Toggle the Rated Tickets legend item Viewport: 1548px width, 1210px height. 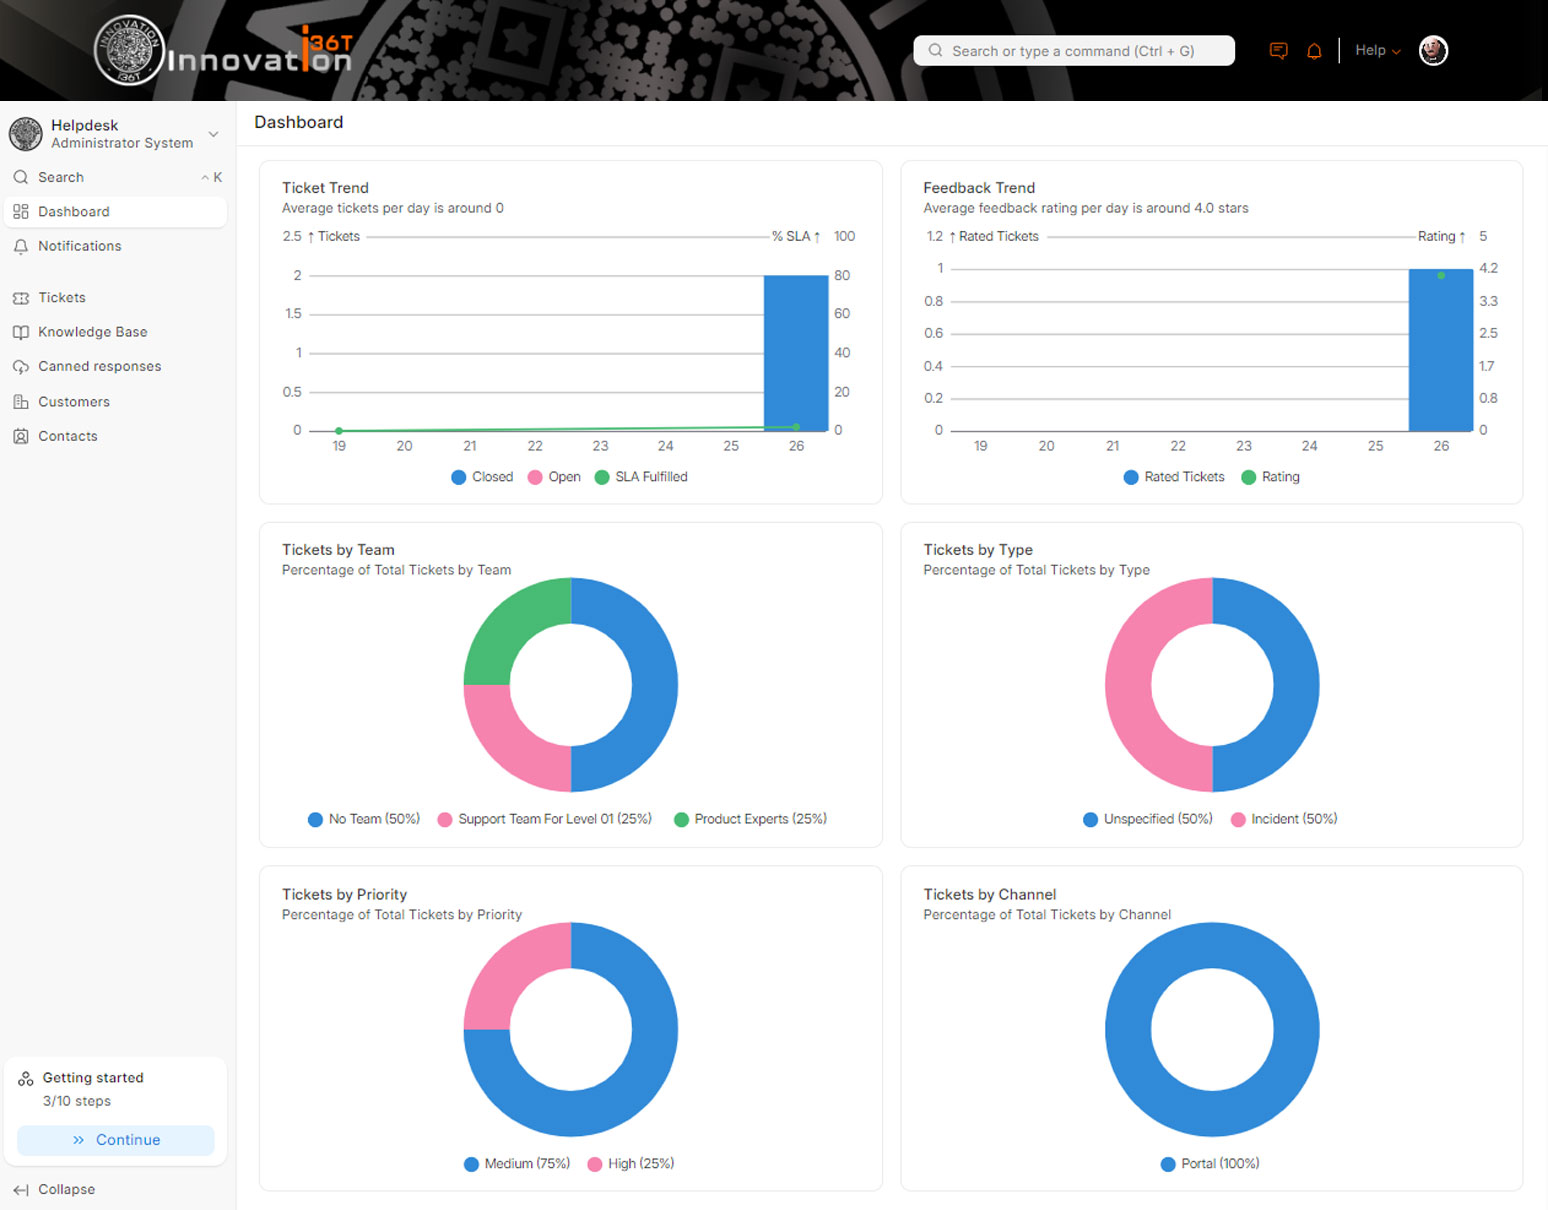1174,477
